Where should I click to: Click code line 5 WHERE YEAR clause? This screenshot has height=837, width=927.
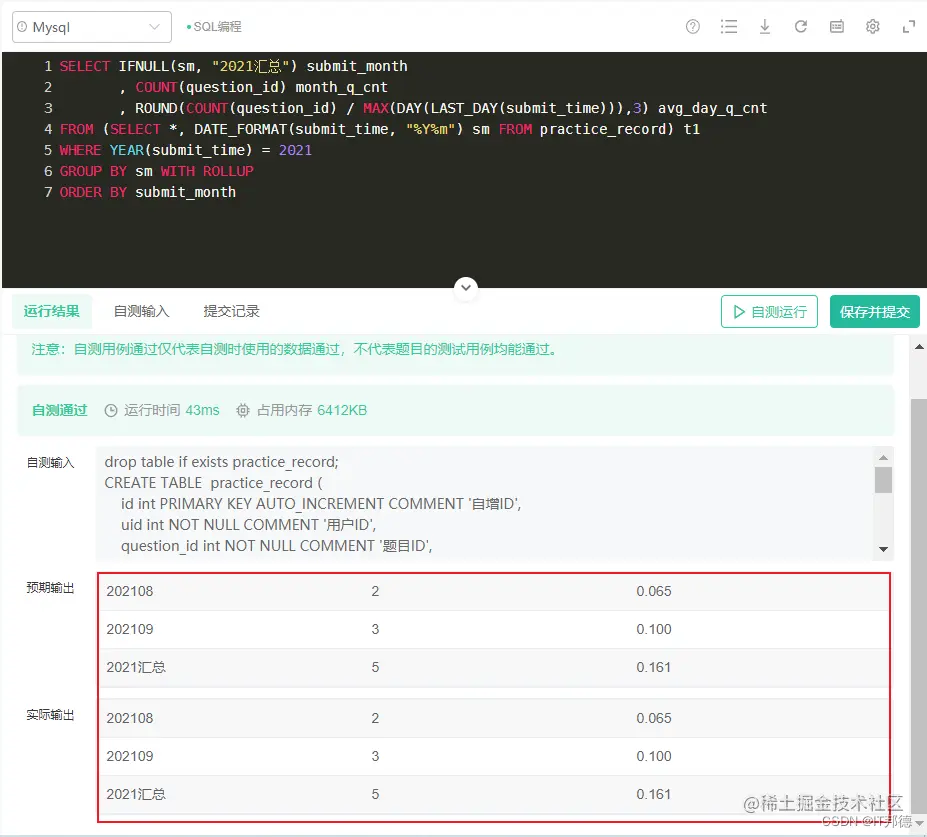point(185,150)
